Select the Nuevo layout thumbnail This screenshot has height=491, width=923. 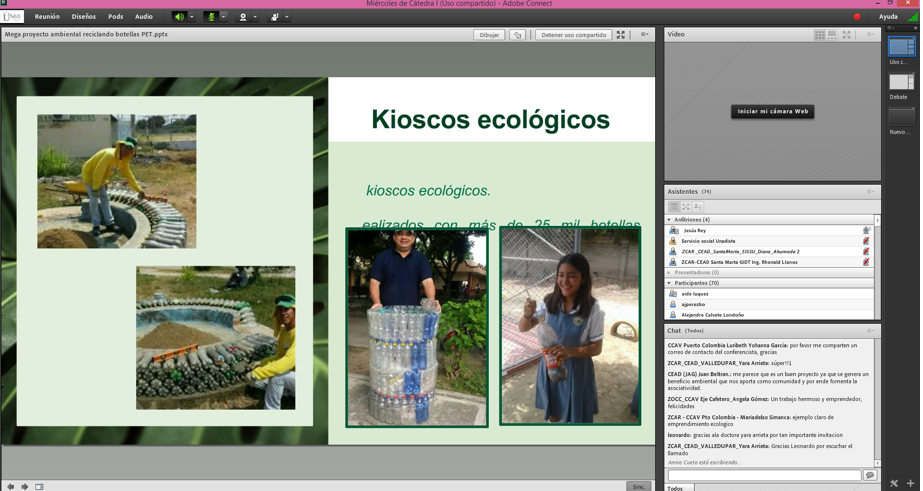coord(901,117)
